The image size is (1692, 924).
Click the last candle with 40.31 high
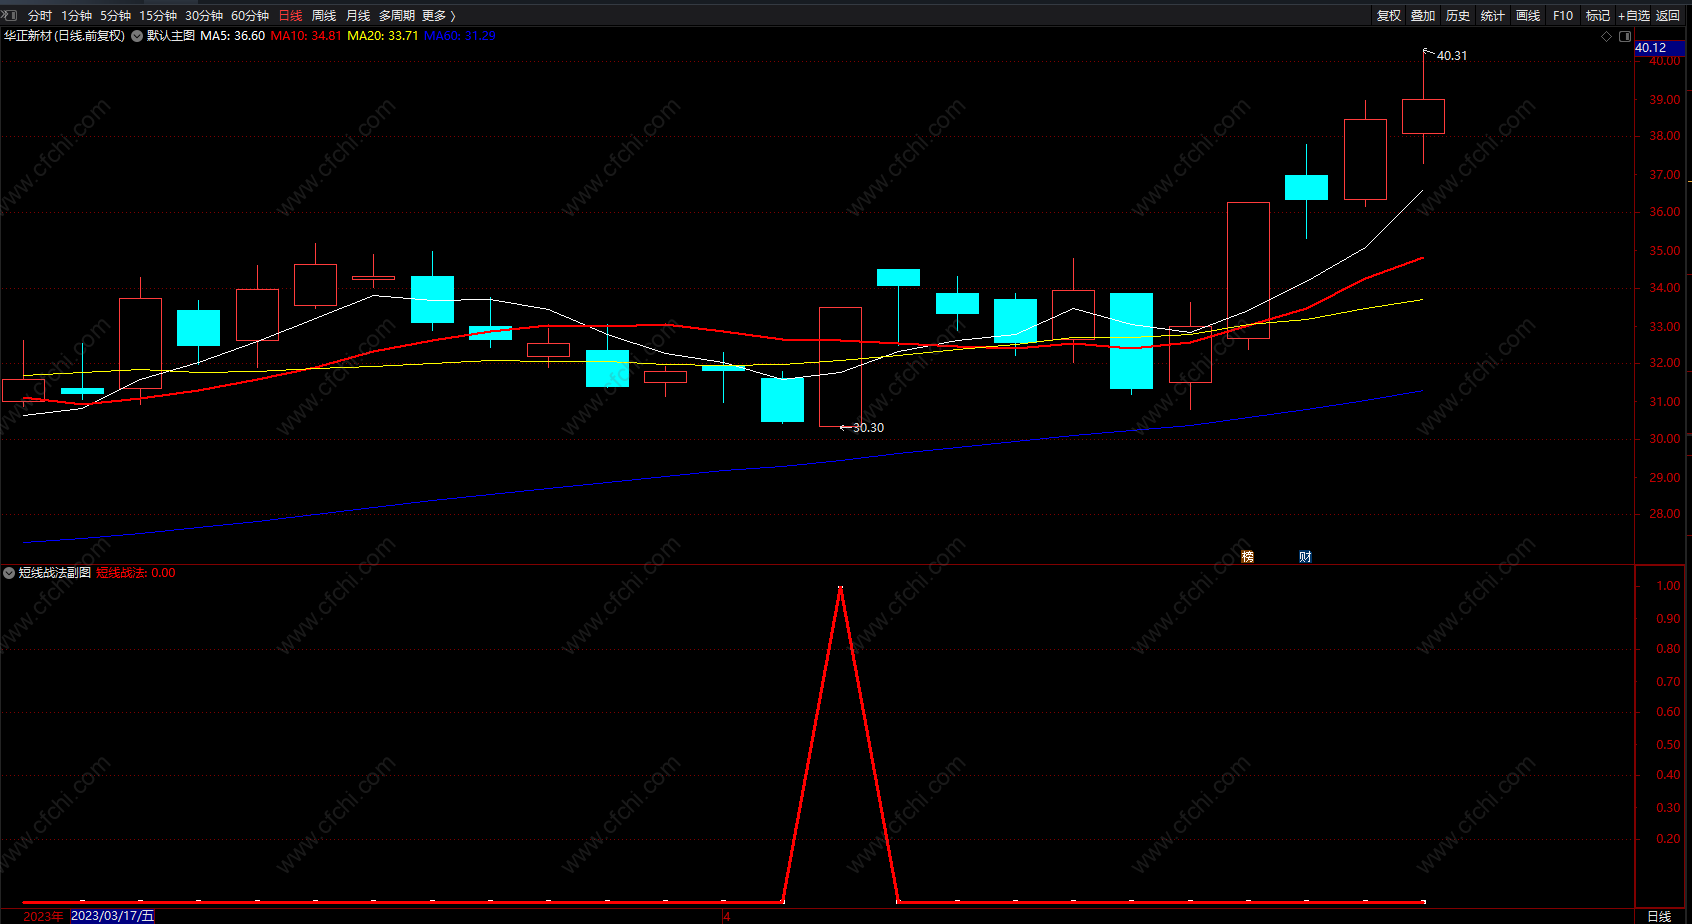[1423, 116]
